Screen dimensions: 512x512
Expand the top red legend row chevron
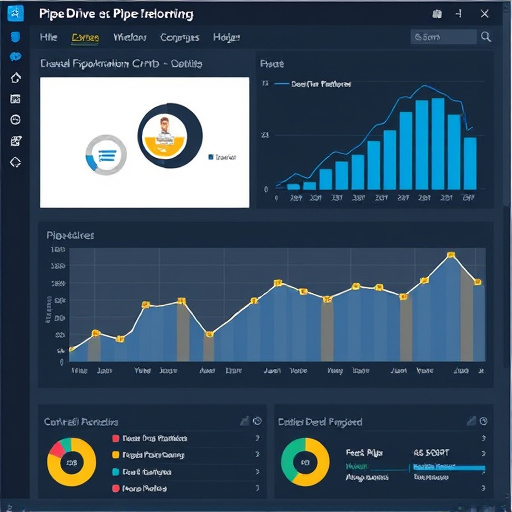(257, 438)
